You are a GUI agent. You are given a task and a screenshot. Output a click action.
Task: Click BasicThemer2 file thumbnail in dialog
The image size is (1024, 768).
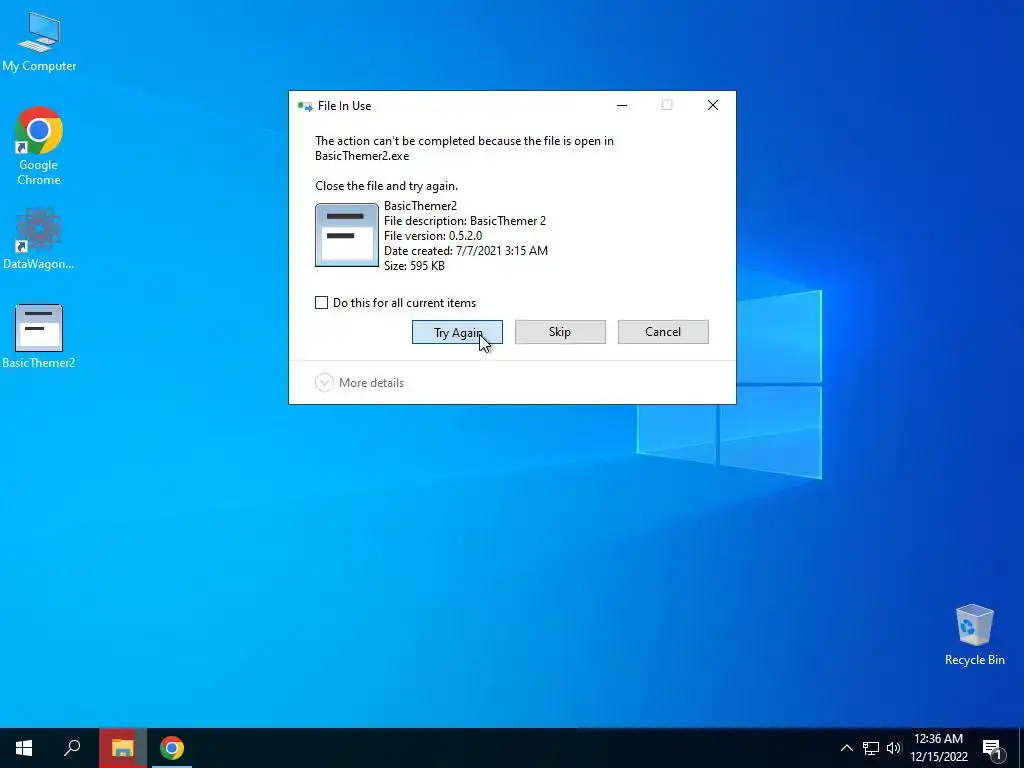click(347, 235)
